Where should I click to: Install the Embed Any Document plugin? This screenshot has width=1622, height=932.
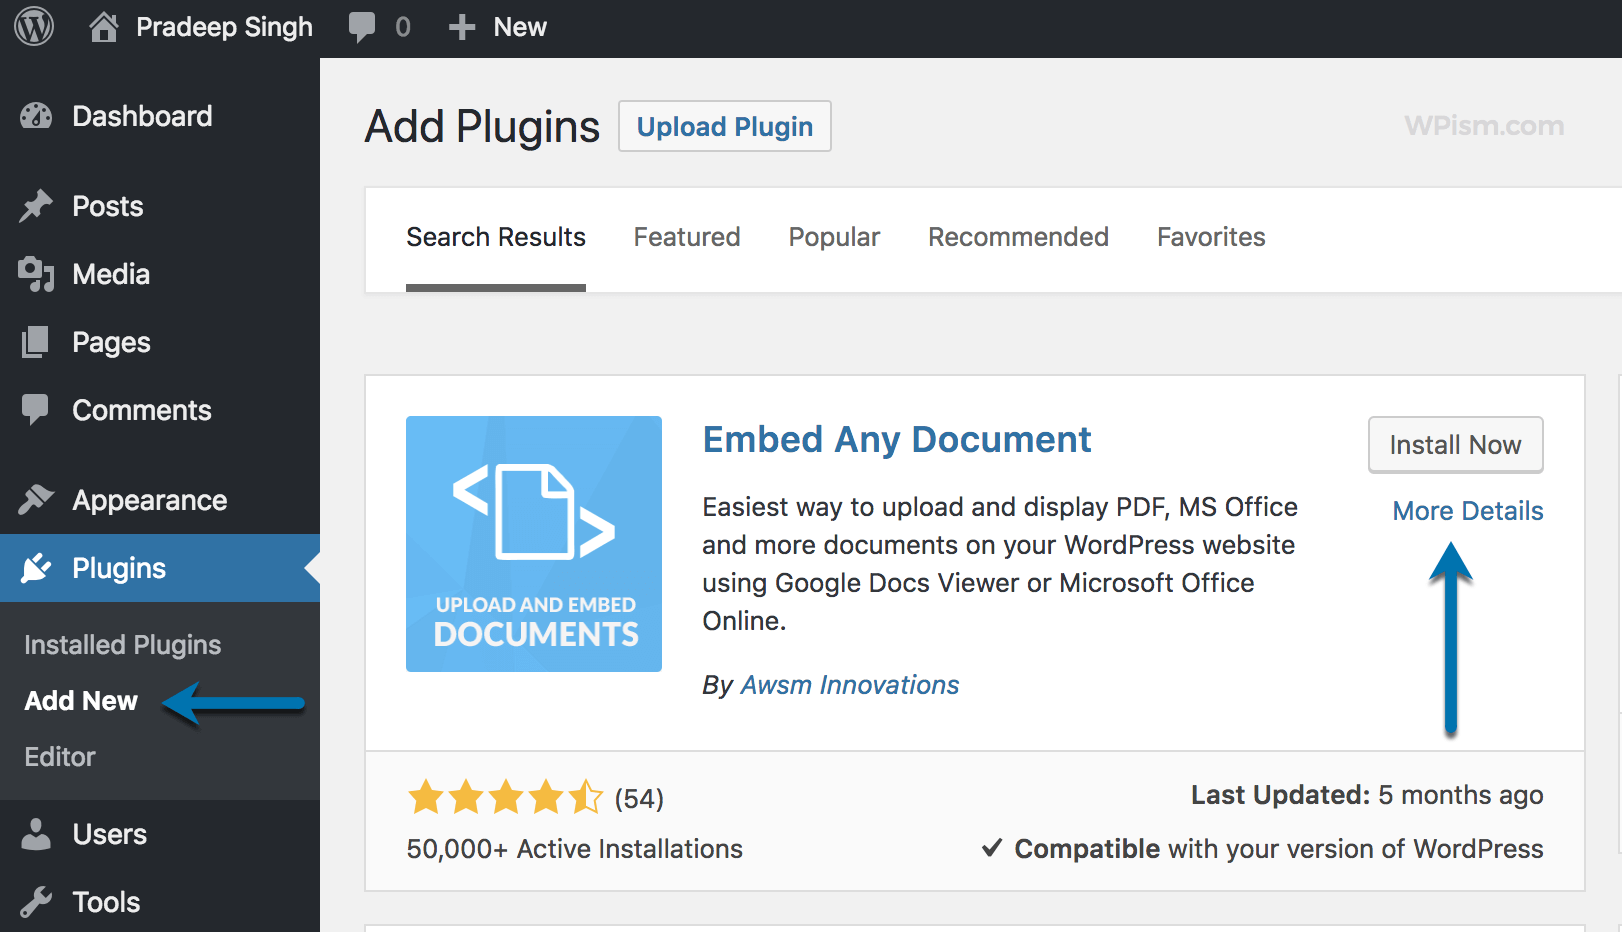pos(1455,444)
